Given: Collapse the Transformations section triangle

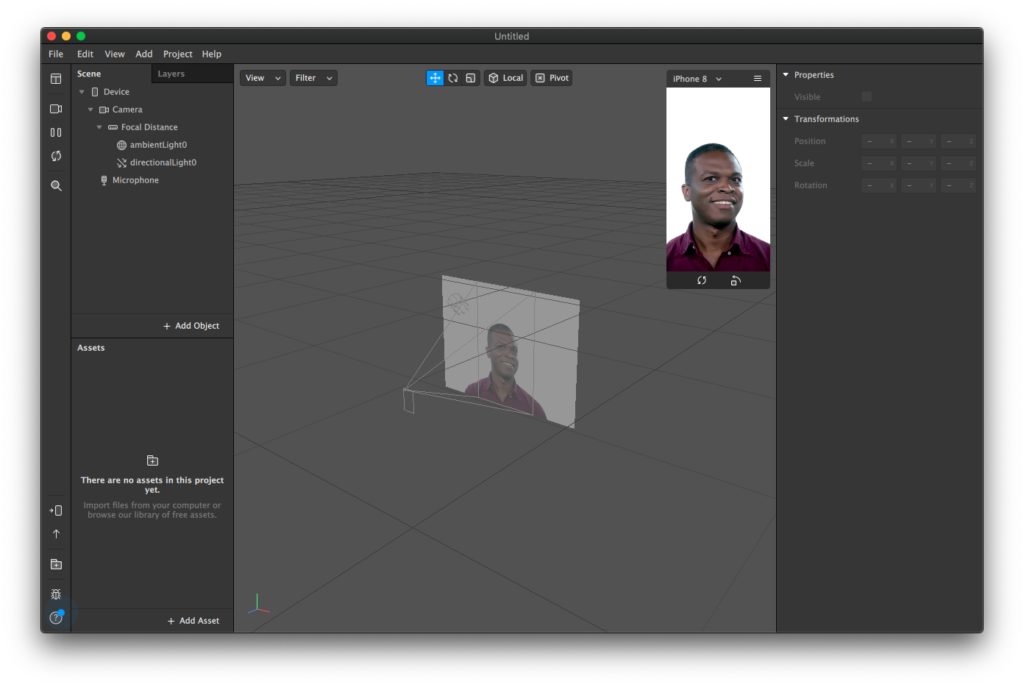Looking at the screenshot, I should [786, 119].
